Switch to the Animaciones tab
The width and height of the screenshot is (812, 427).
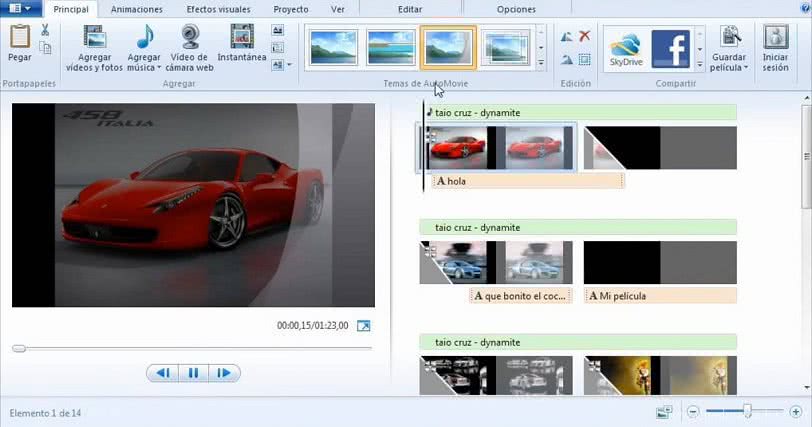[137, 9]
